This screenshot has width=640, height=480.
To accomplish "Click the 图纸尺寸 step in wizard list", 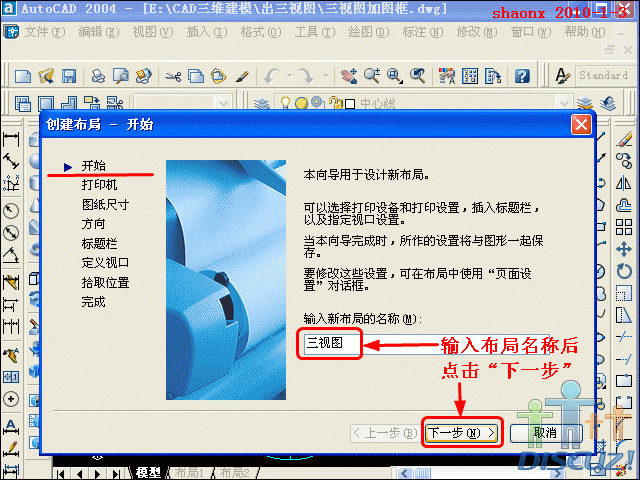I will 105,204.
